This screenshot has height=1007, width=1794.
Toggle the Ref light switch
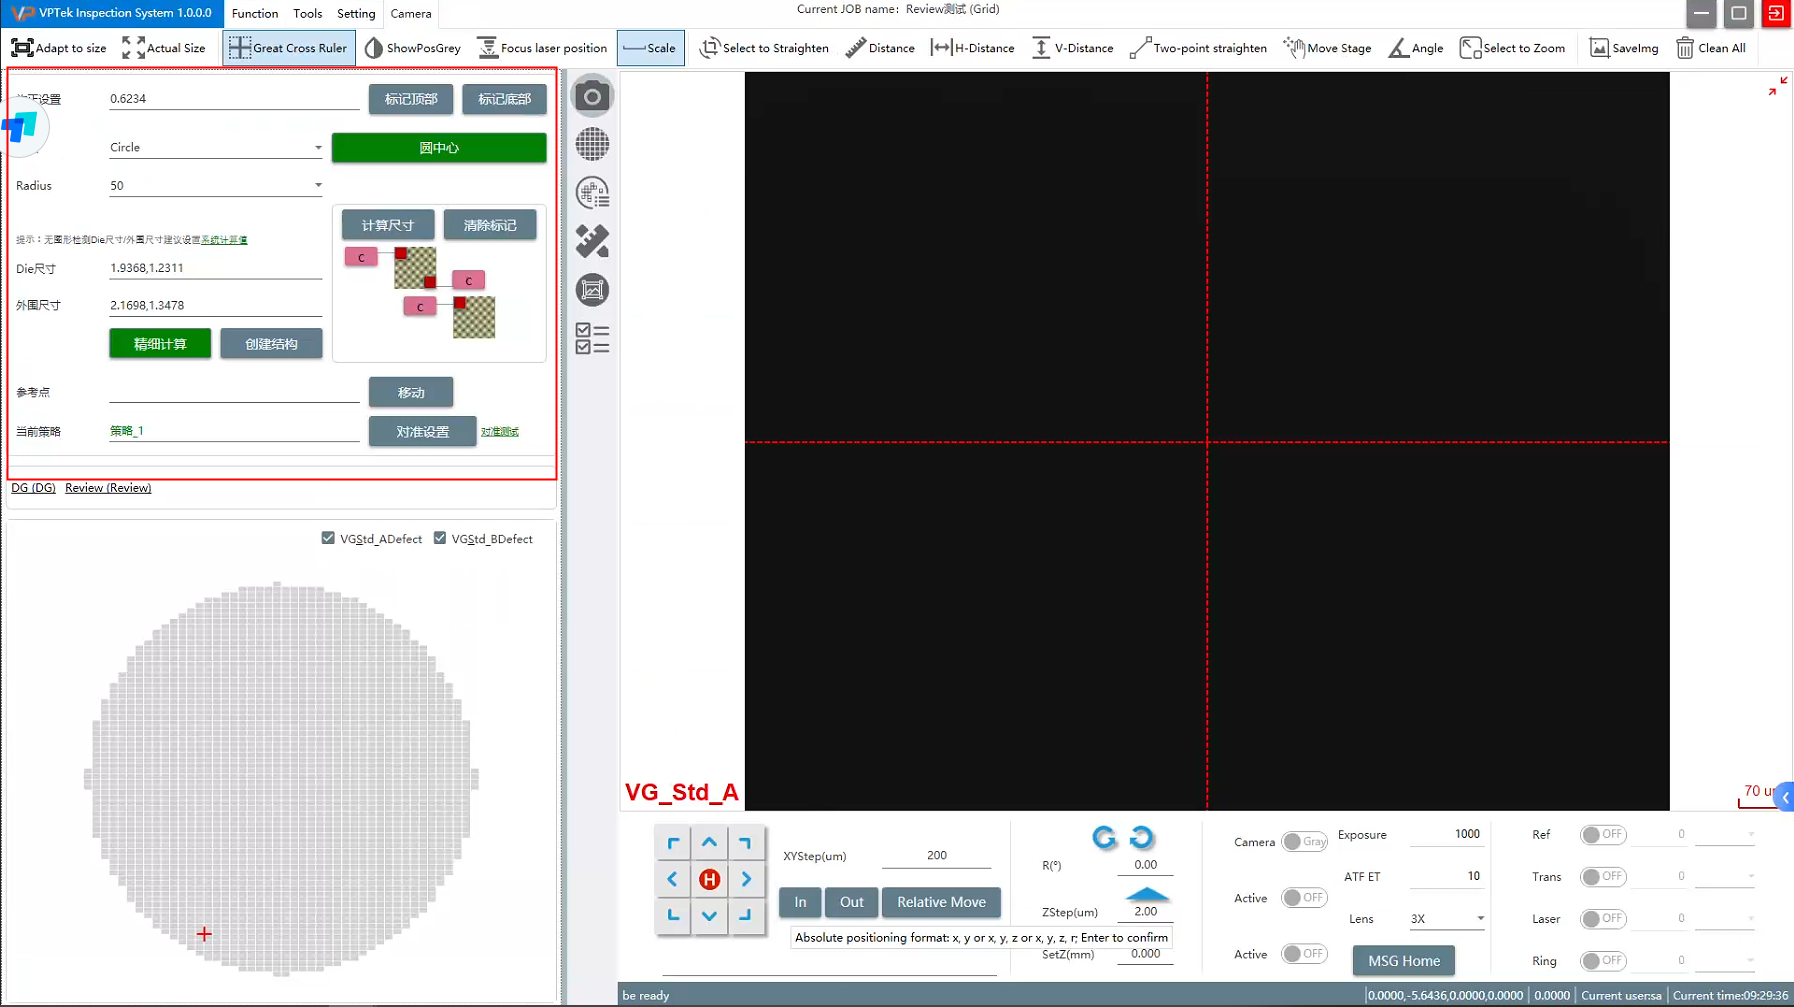[1603, 834]
